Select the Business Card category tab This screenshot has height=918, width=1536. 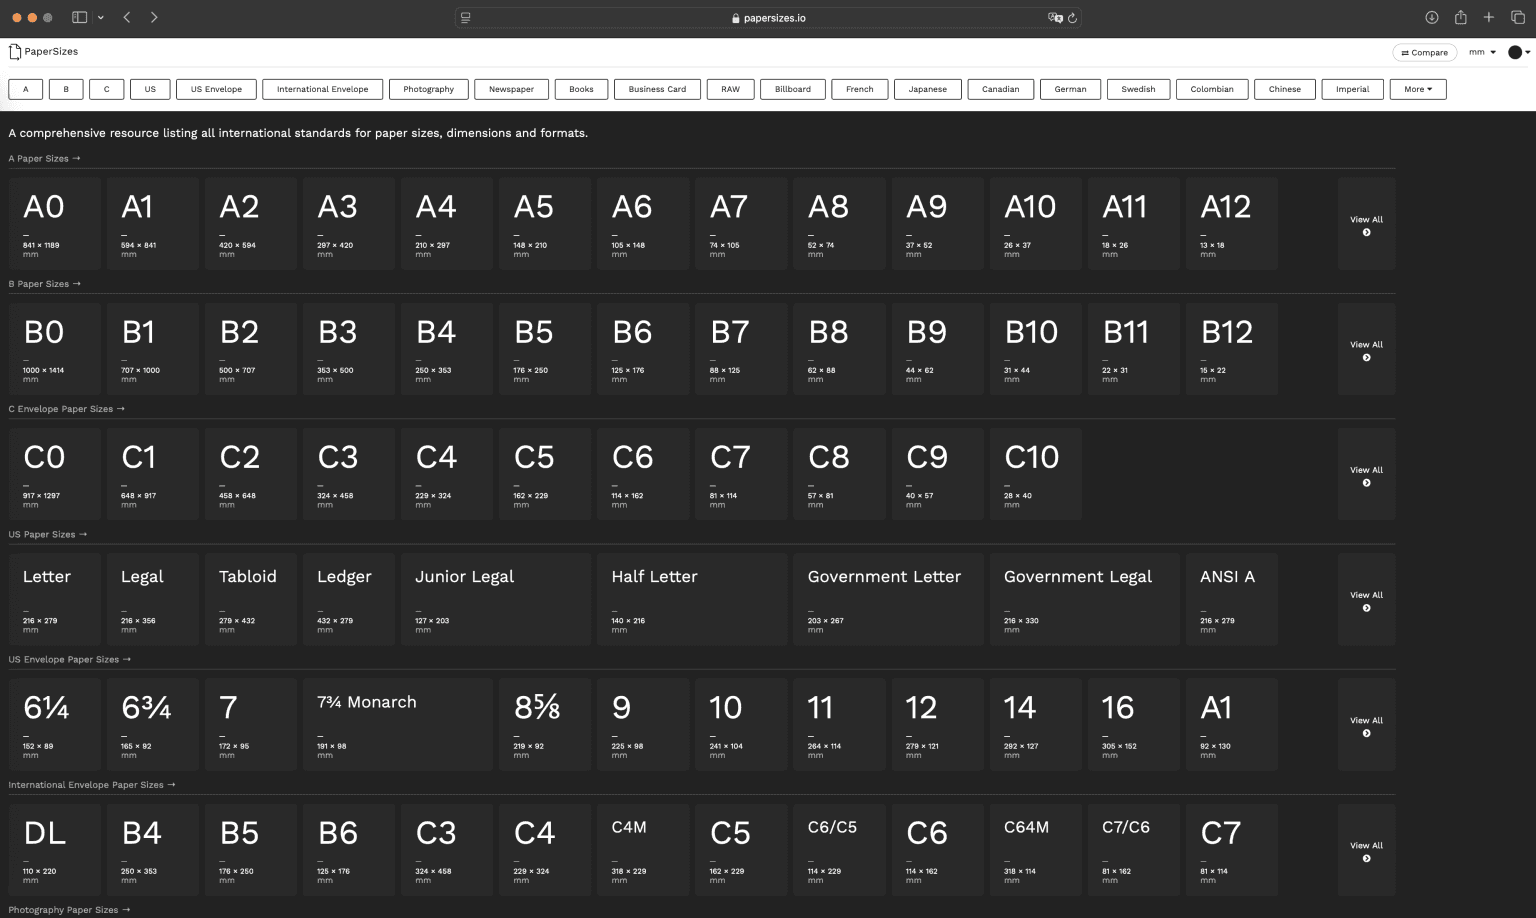point(657,89)
